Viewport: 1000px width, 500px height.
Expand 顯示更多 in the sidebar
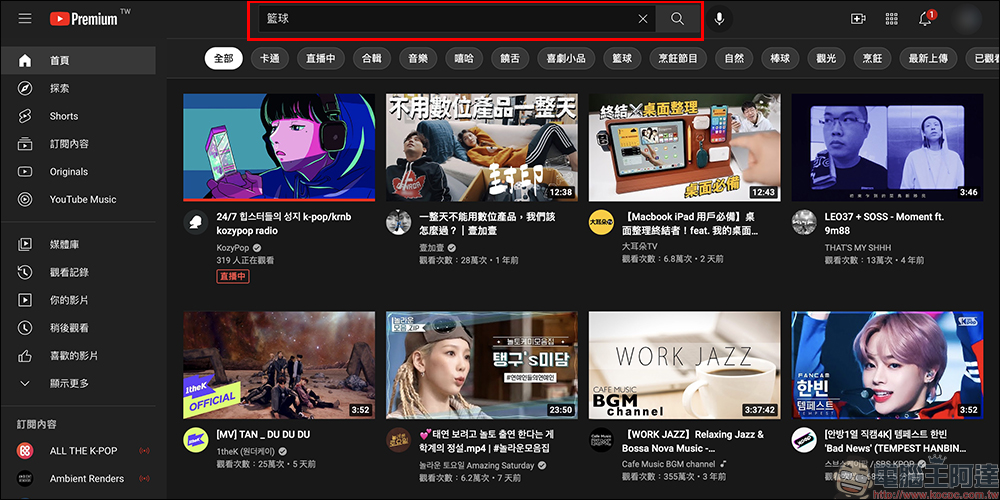(x=69, y=383)
